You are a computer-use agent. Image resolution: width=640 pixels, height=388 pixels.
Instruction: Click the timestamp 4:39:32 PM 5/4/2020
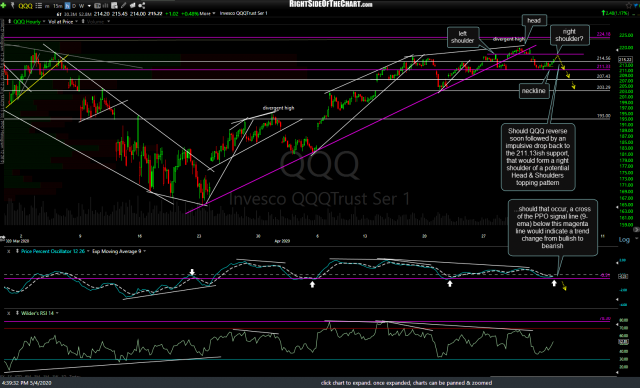27,383
